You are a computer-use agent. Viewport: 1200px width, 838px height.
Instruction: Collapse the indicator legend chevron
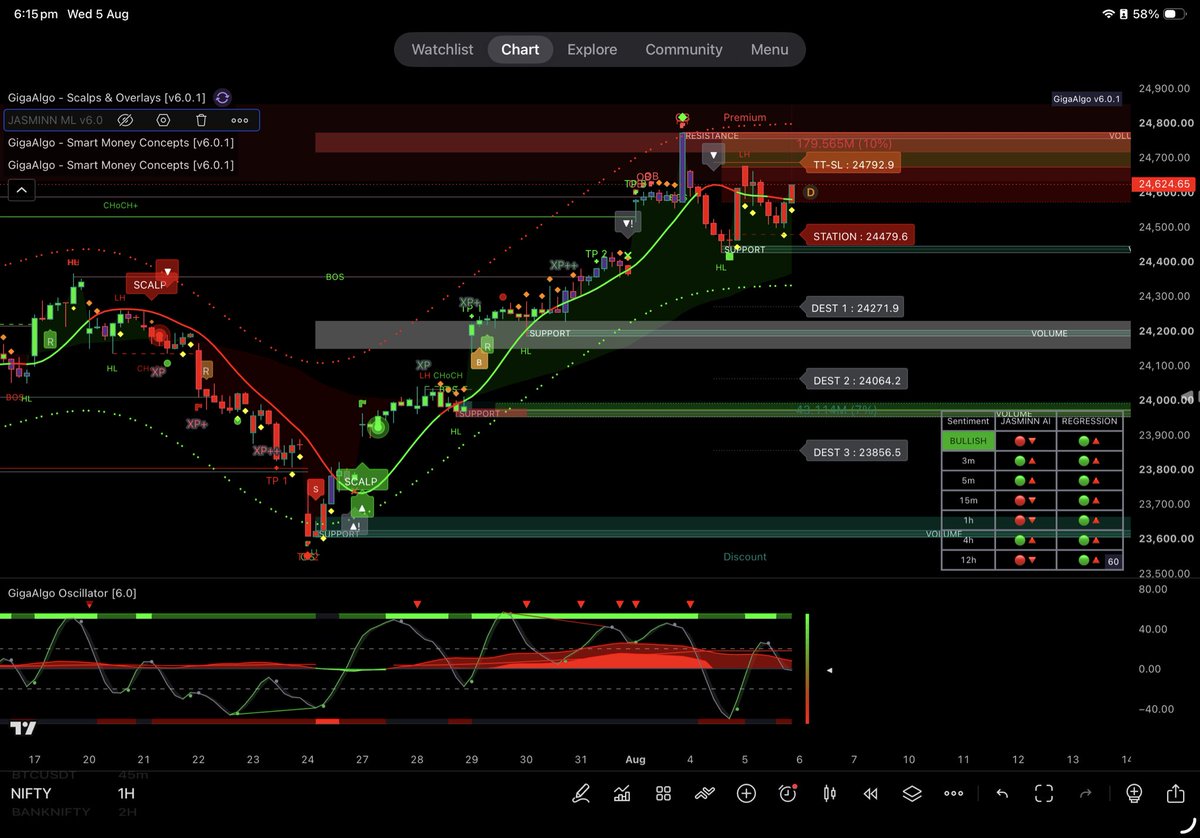[x=21, y=189]
